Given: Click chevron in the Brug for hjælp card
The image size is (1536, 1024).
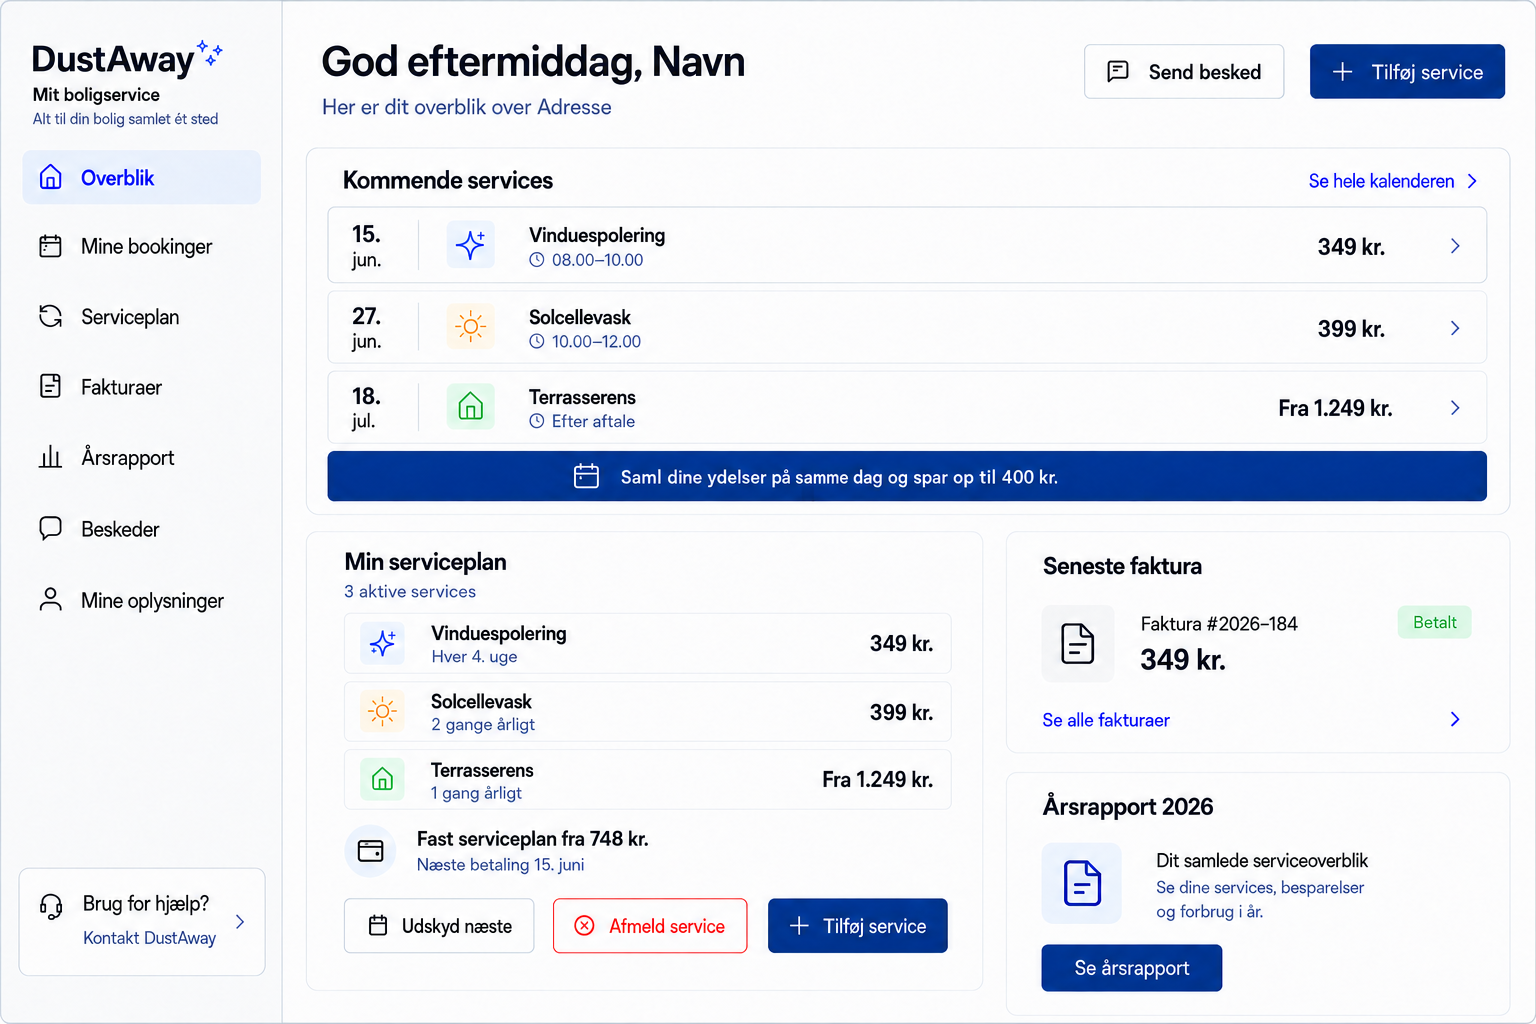Looking at the screenshot, I should click(240, 921).
